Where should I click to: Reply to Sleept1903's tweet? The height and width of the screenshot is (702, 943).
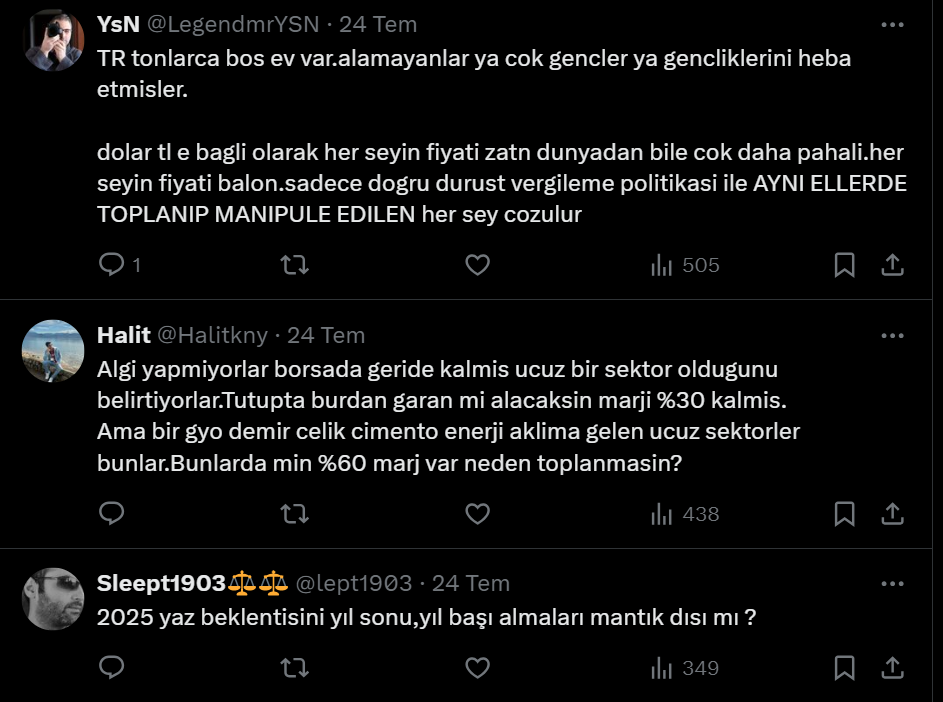112,668
